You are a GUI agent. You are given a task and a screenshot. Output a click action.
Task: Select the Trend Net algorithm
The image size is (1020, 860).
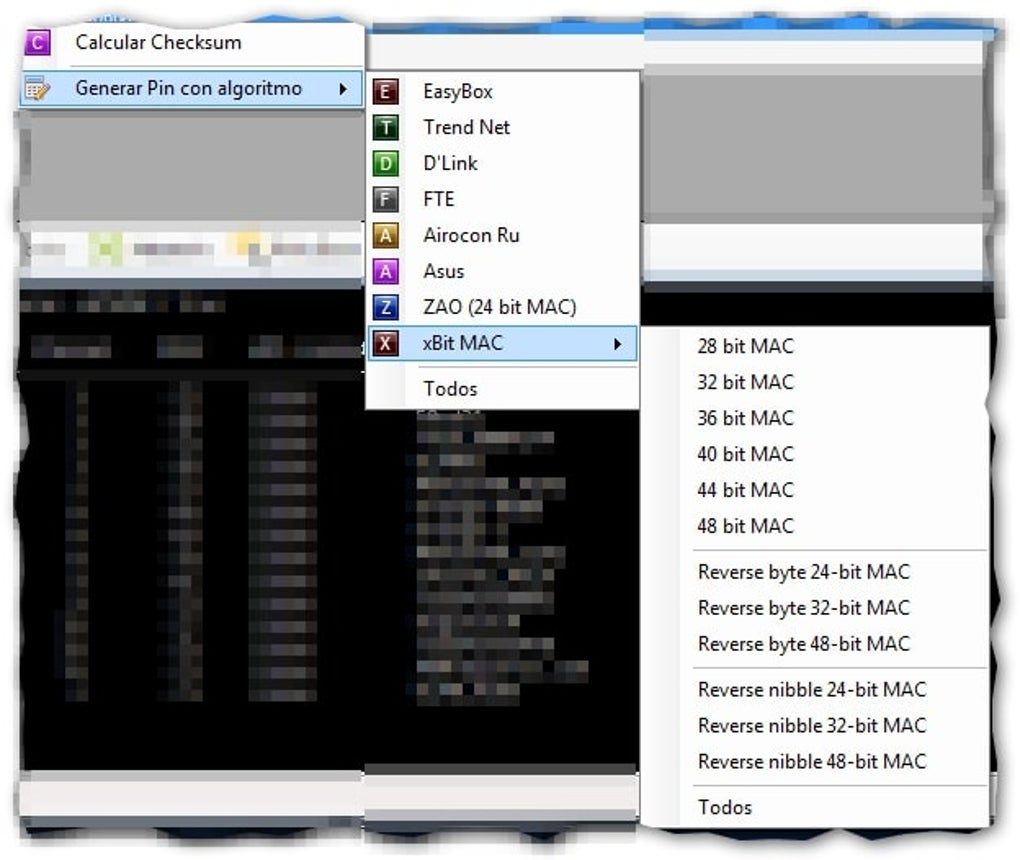[503, 127]
